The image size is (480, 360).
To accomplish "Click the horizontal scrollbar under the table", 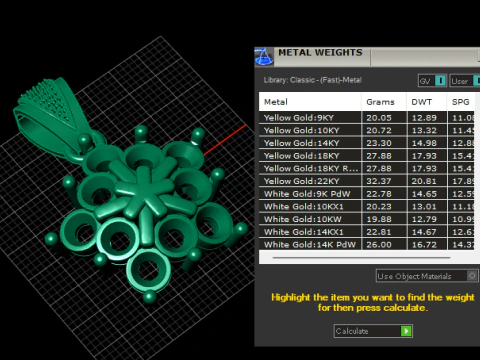I will pos(361,257).
